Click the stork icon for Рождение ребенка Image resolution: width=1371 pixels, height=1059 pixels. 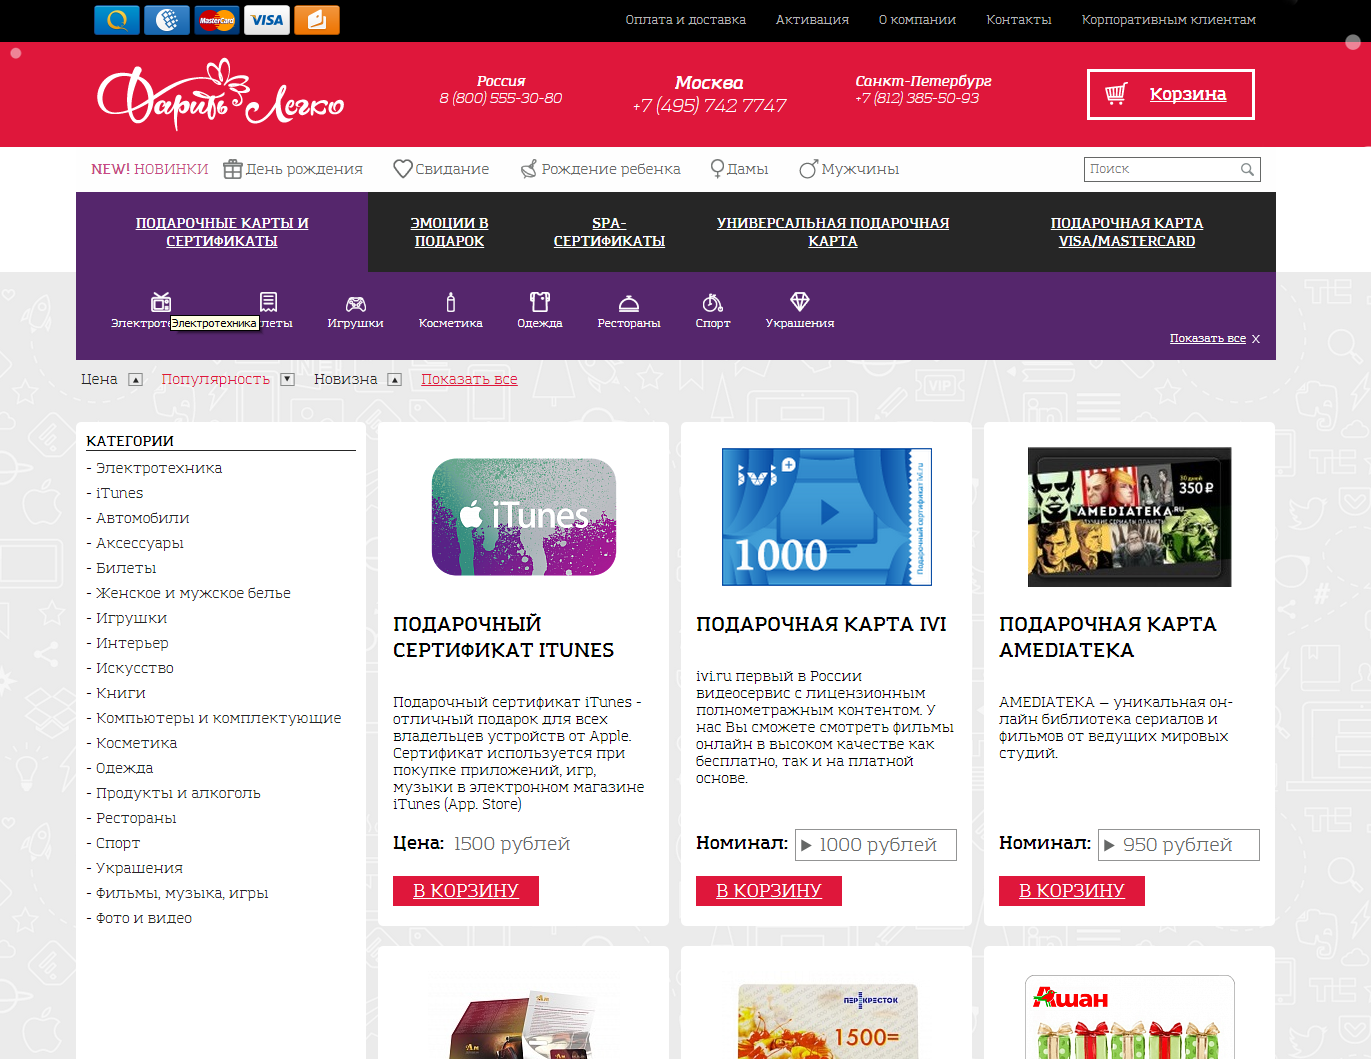(x=529, y=169)
